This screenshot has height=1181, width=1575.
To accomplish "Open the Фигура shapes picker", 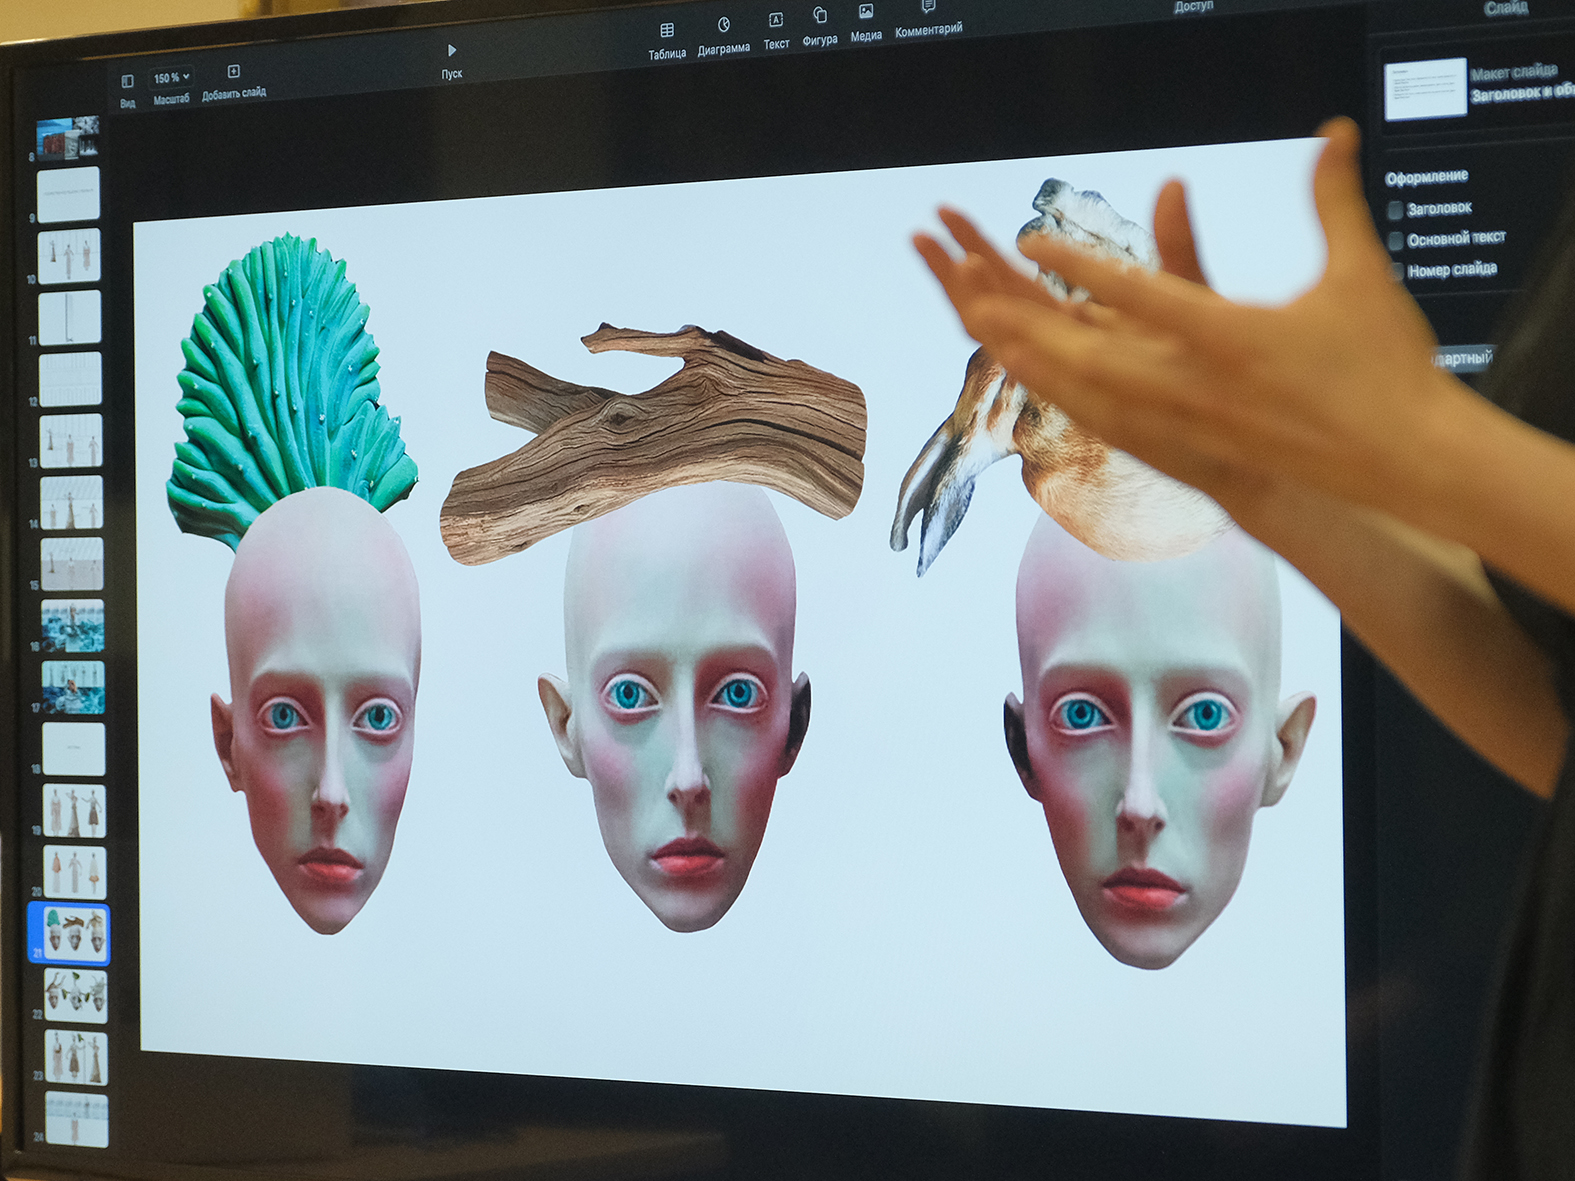I will (820, 16).
